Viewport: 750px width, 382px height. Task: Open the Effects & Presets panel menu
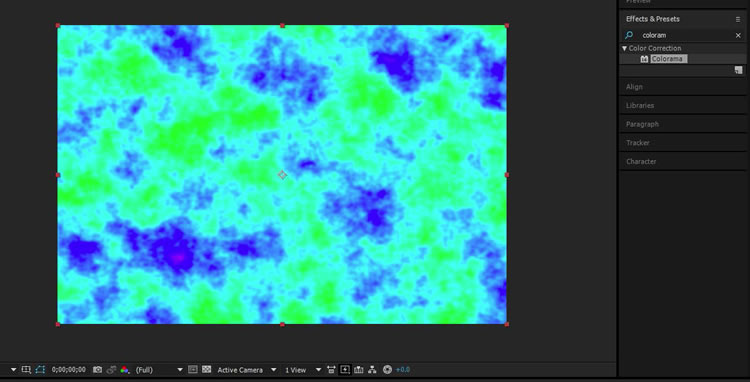point(738,19)
